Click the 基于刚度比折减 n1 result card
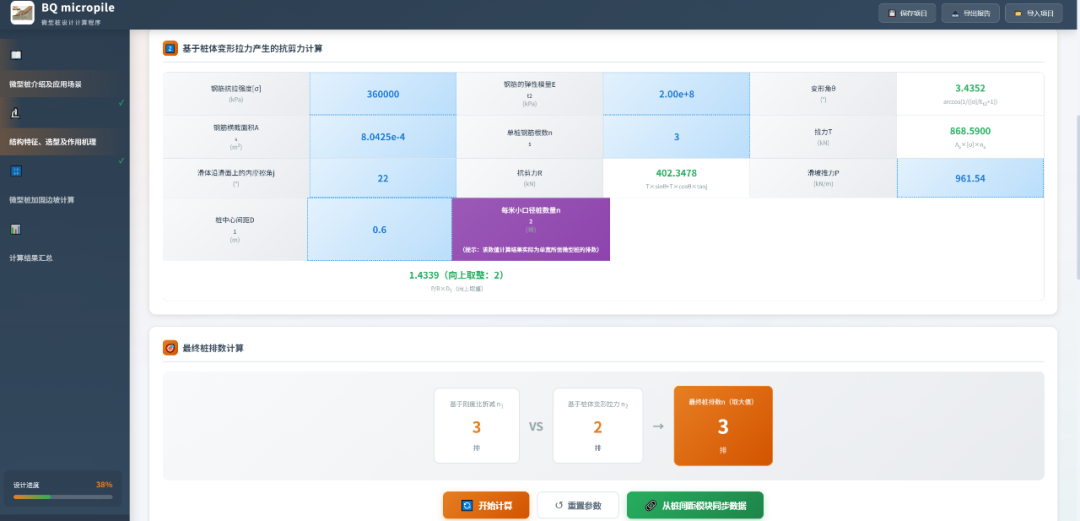The image size is (1080, 521). click(476, 425)
